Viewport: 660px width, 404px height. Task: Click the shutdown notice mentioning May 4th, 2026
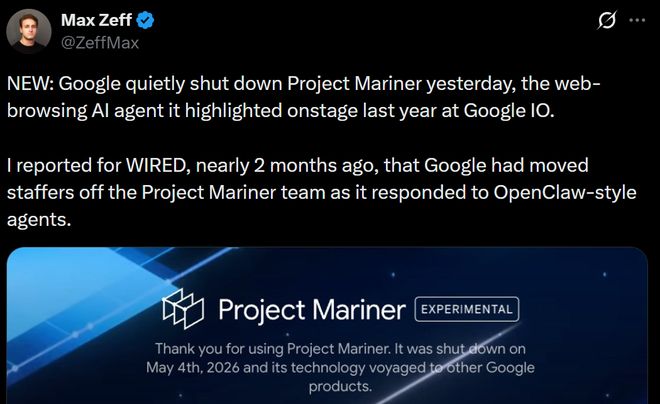[x=340, y=367]
